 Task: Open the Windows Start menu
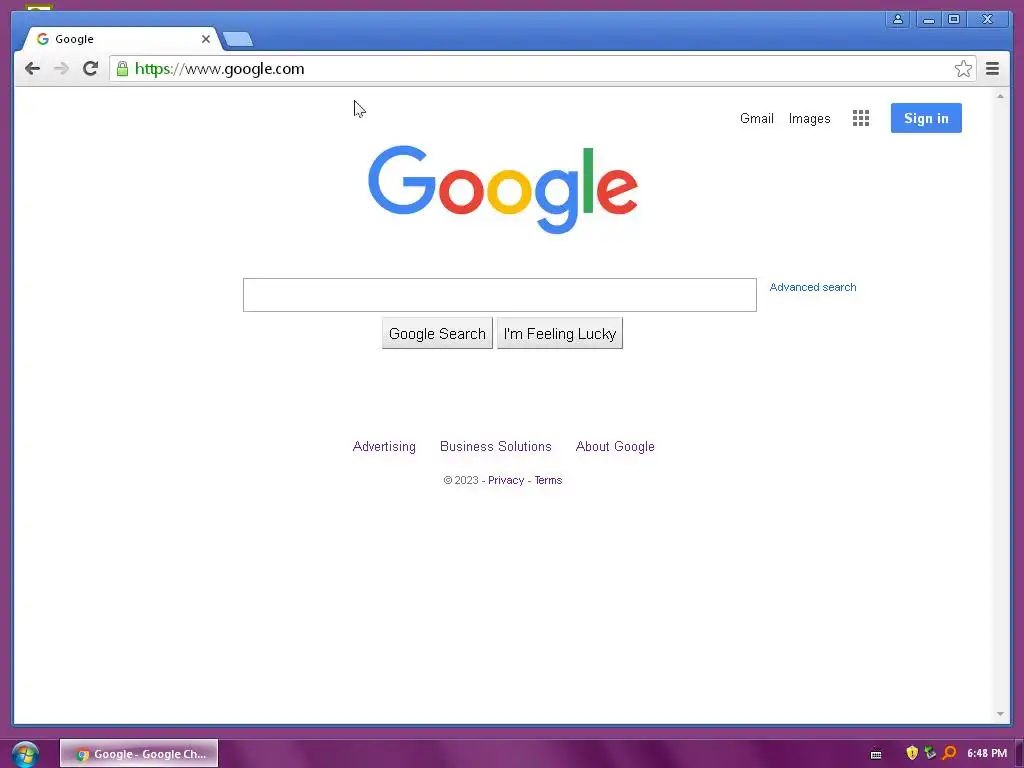[25, 754]
